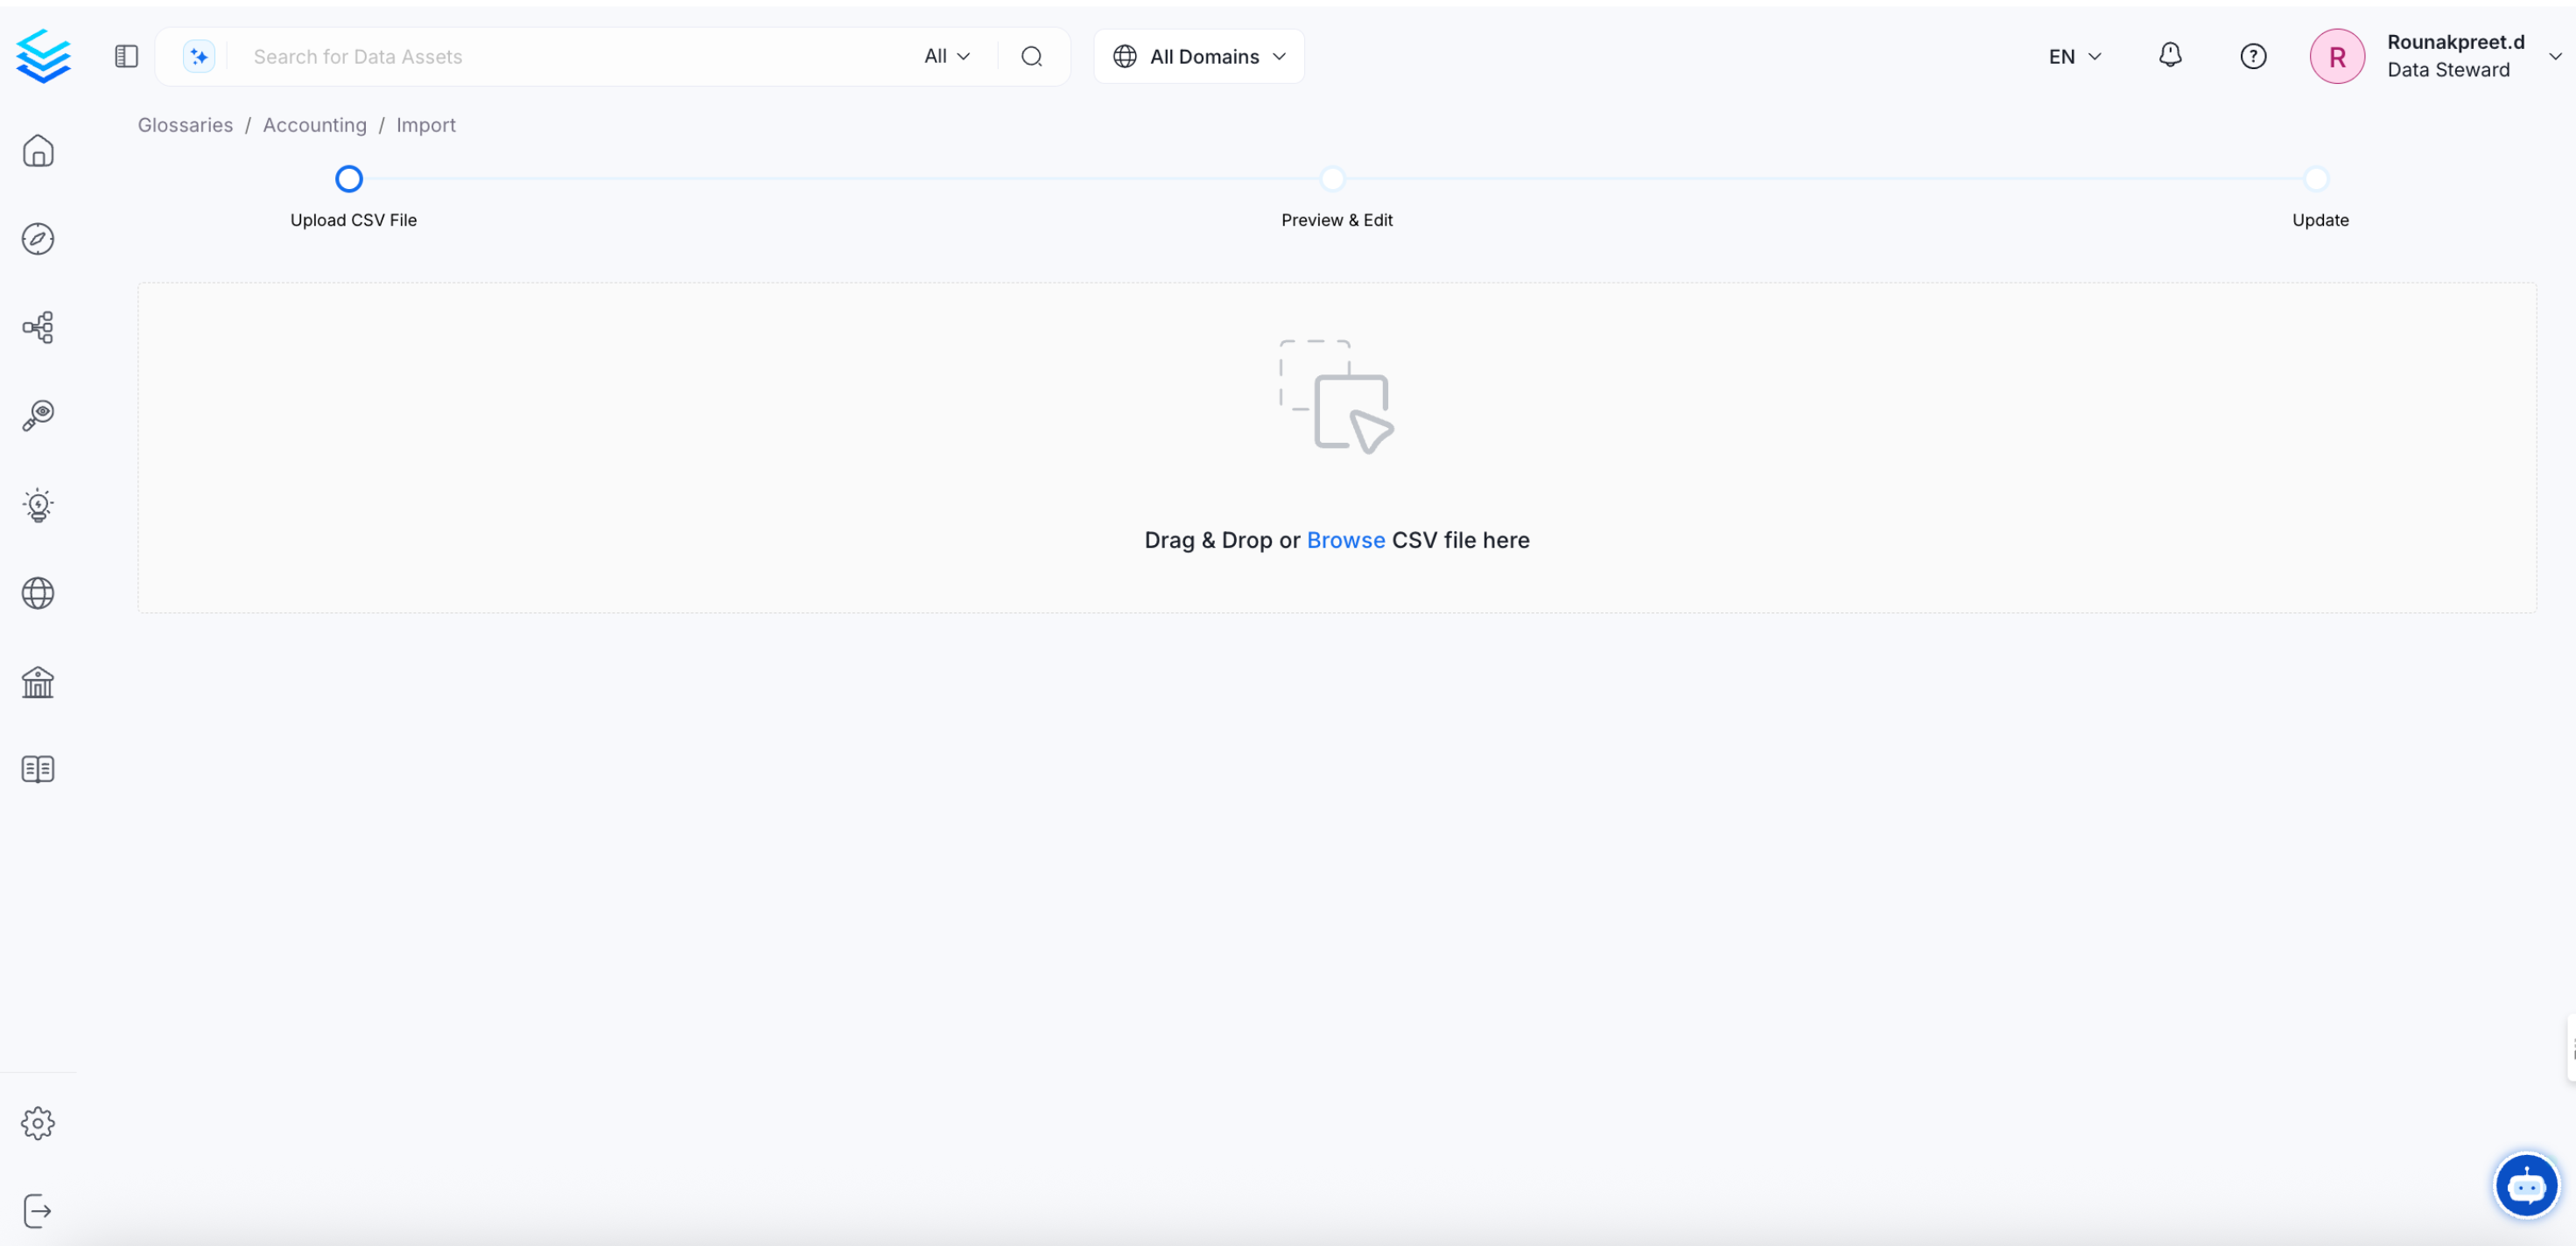
Task: Click the Search for Data Assets field
Action: (x=570, y=57)
